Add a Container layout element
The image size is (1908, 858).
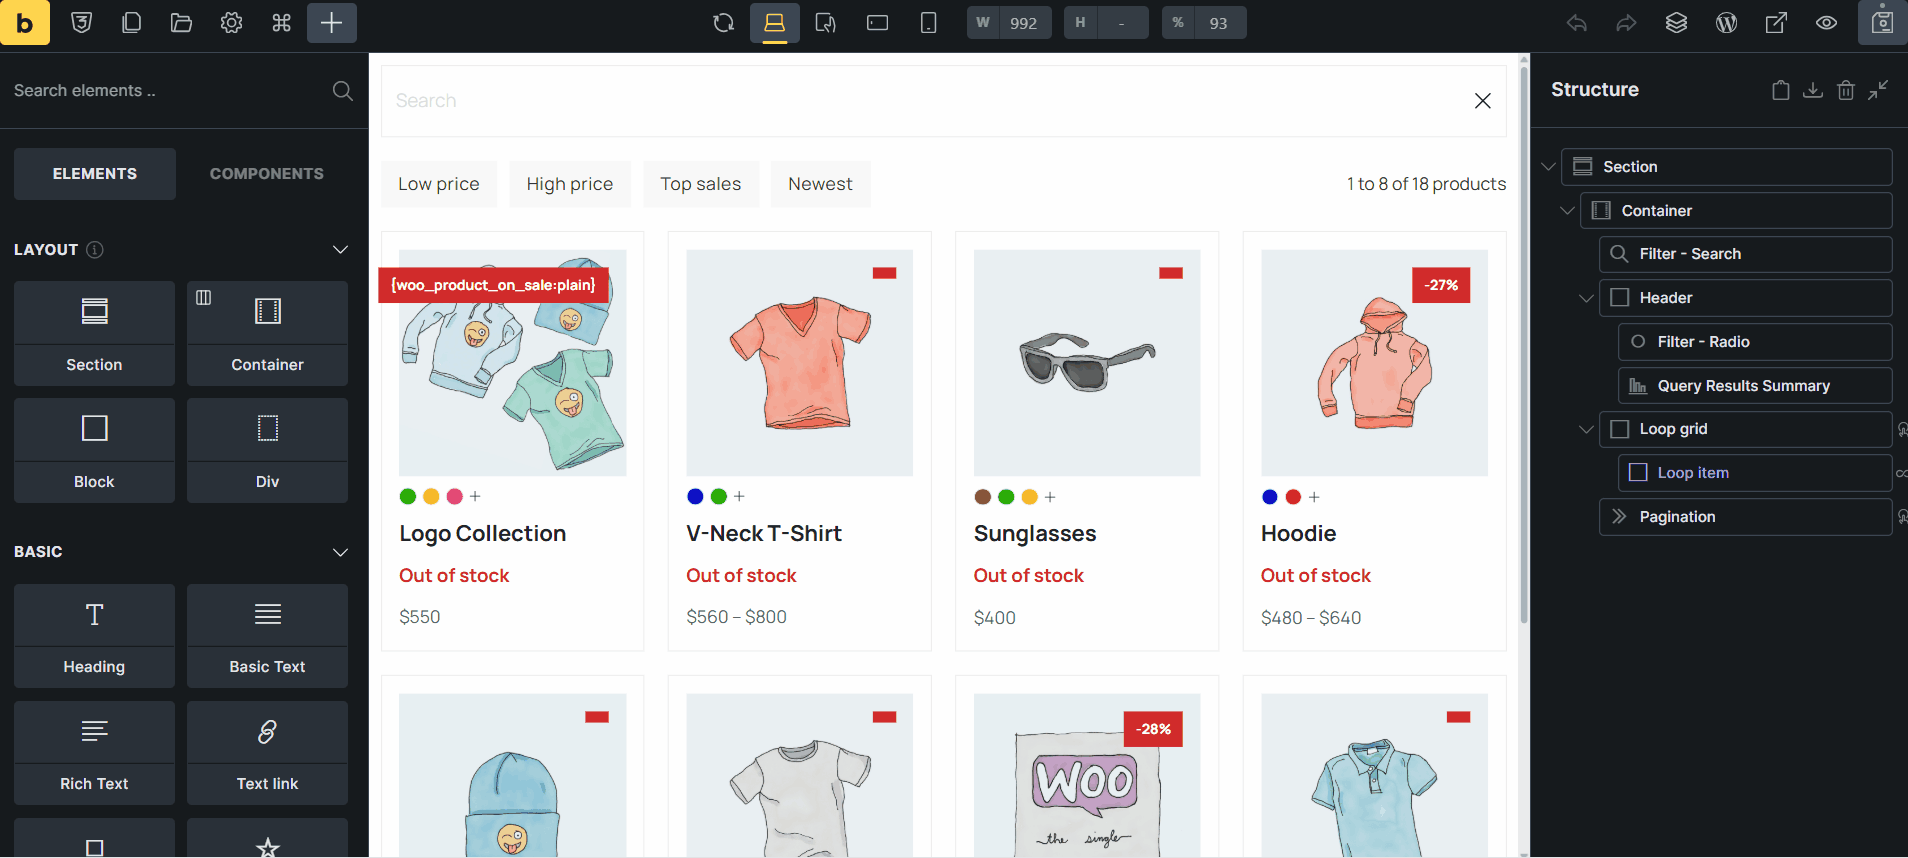tap(267, 333)
